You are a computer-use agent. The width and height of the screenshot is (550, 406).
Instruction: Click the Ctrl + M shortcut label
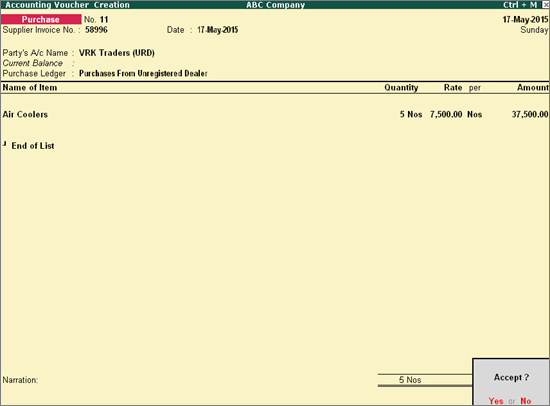pos(520,5)
